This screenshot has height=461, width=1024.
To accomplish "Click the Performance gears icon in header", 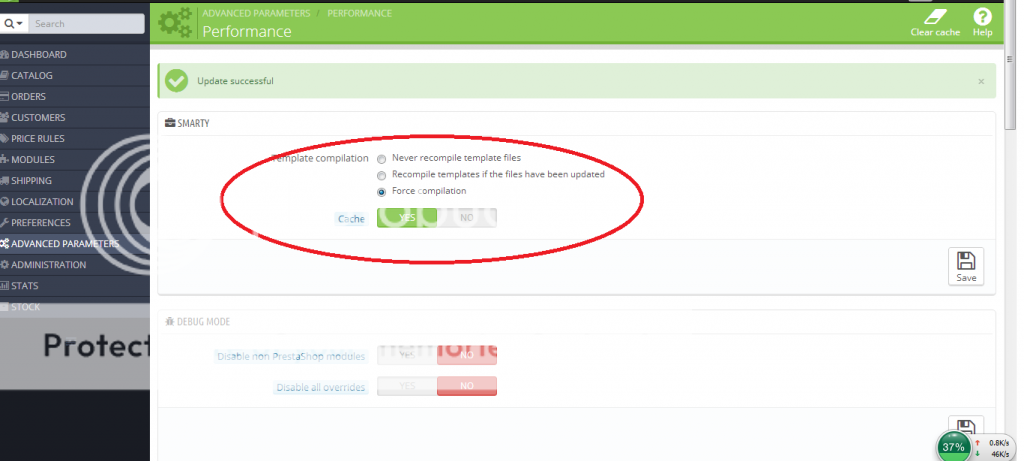I will click(176, 22).
